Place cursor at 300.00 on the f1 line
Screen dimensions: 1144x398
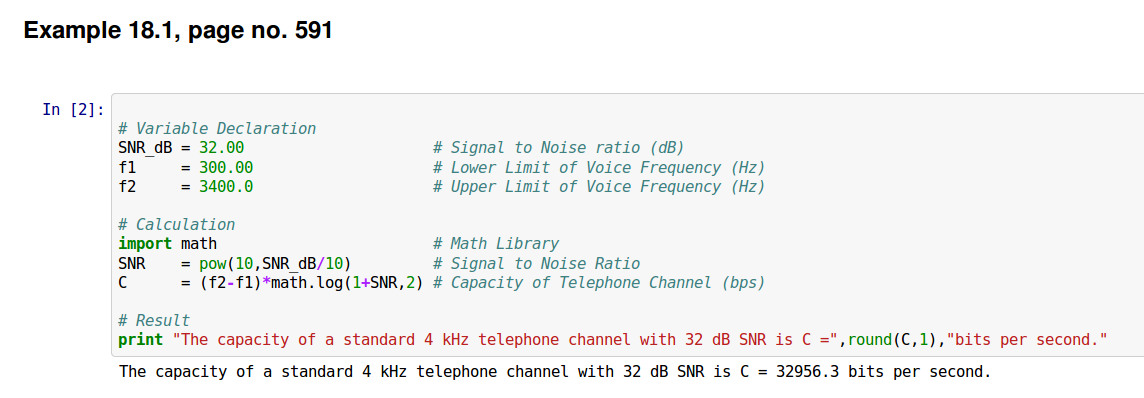coord(225,168)
